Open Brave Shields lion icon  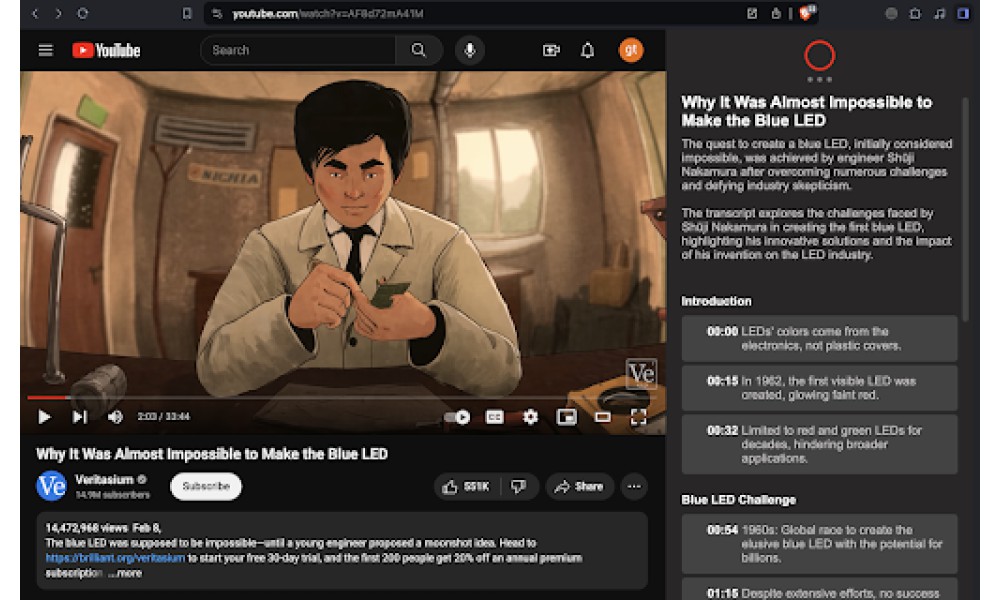(x=807, y=13)
